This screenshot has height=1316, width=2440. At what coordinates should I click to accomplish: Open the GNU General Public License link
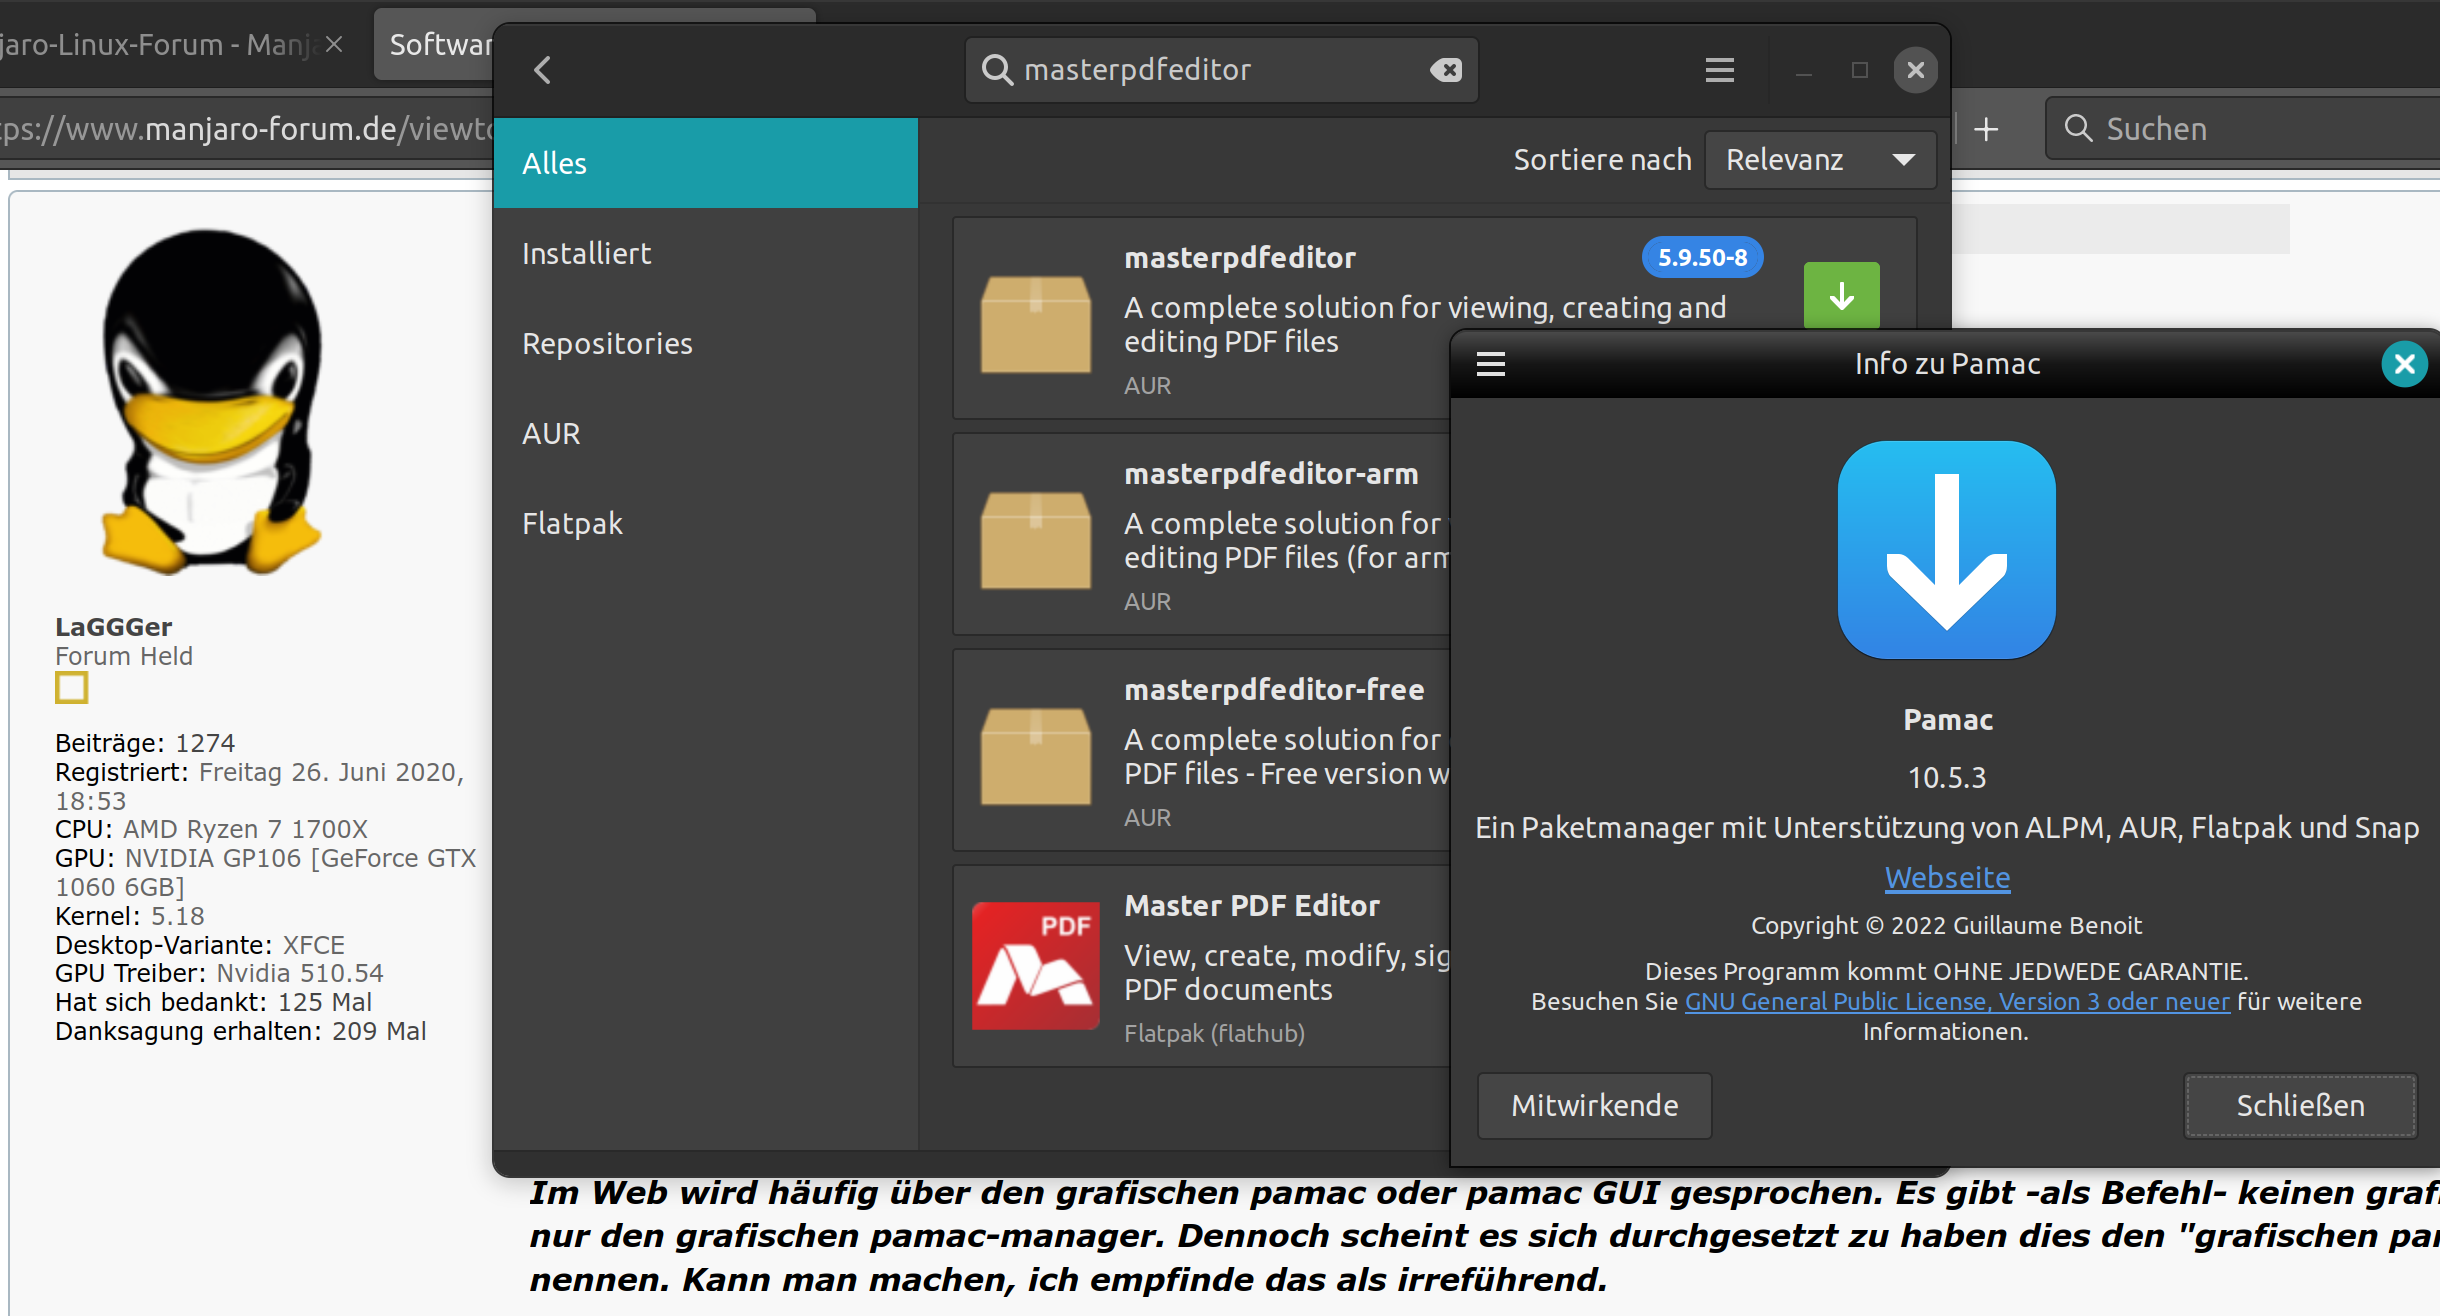pyautogui.click(x=1957, y=1002)
